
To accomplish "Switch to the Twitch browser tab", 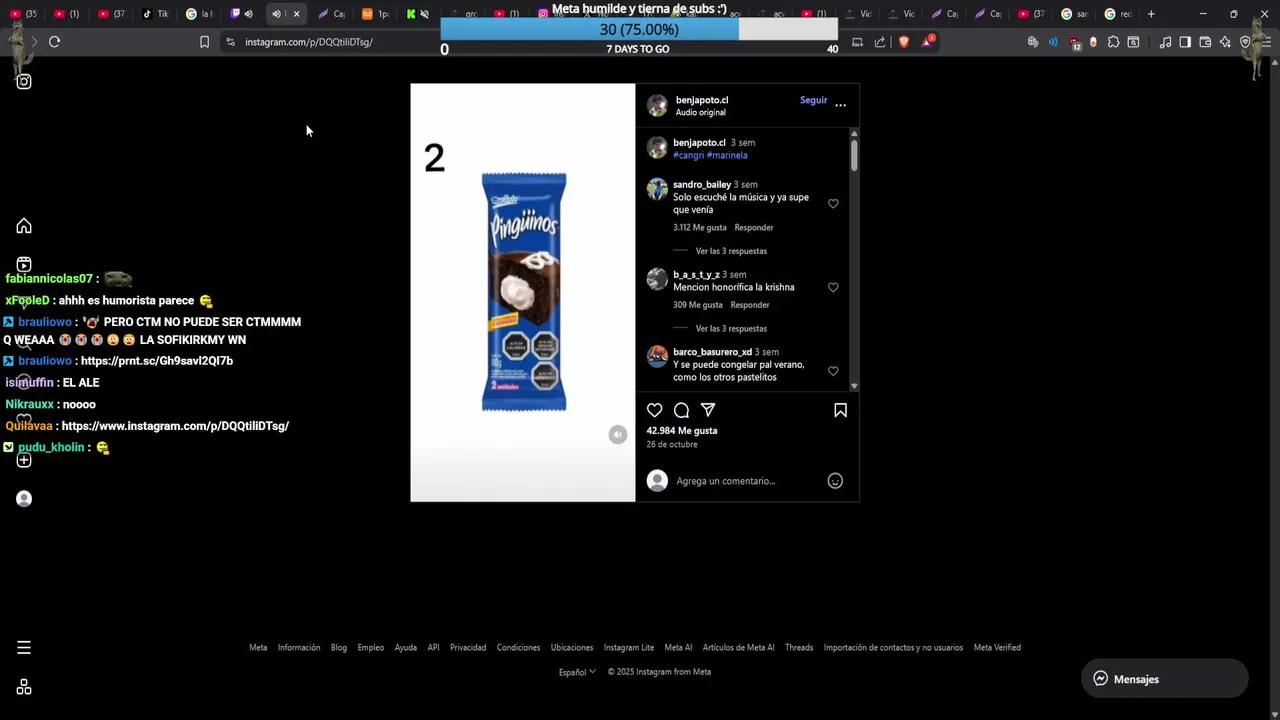I will [x=241, y=14].
